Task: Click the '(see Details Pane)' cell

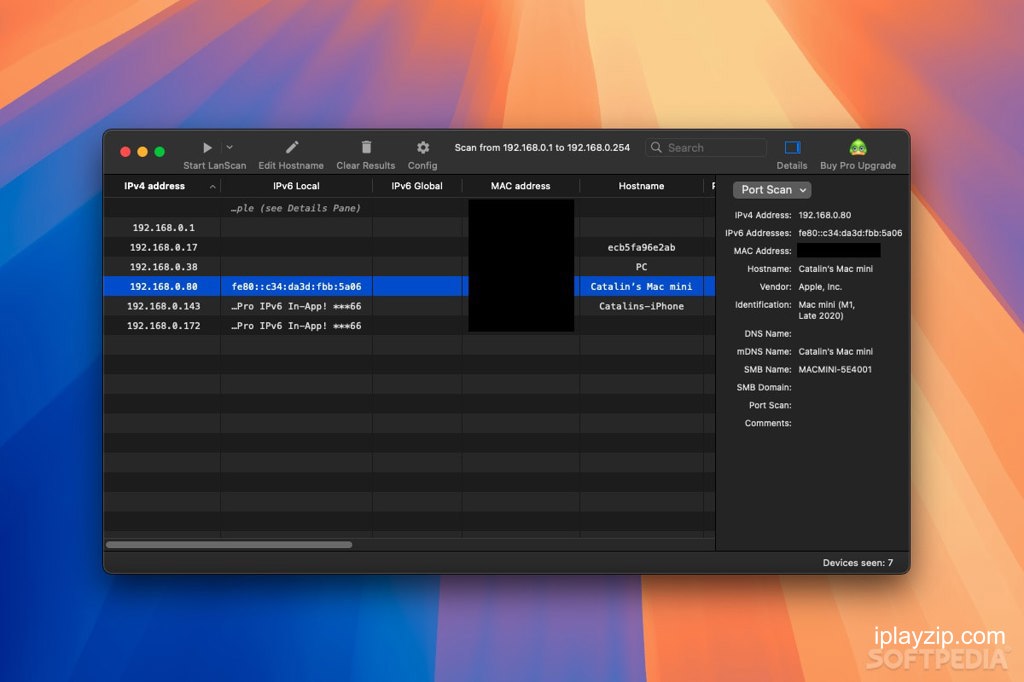Action: pyautogui.click(x=296, y=208)
